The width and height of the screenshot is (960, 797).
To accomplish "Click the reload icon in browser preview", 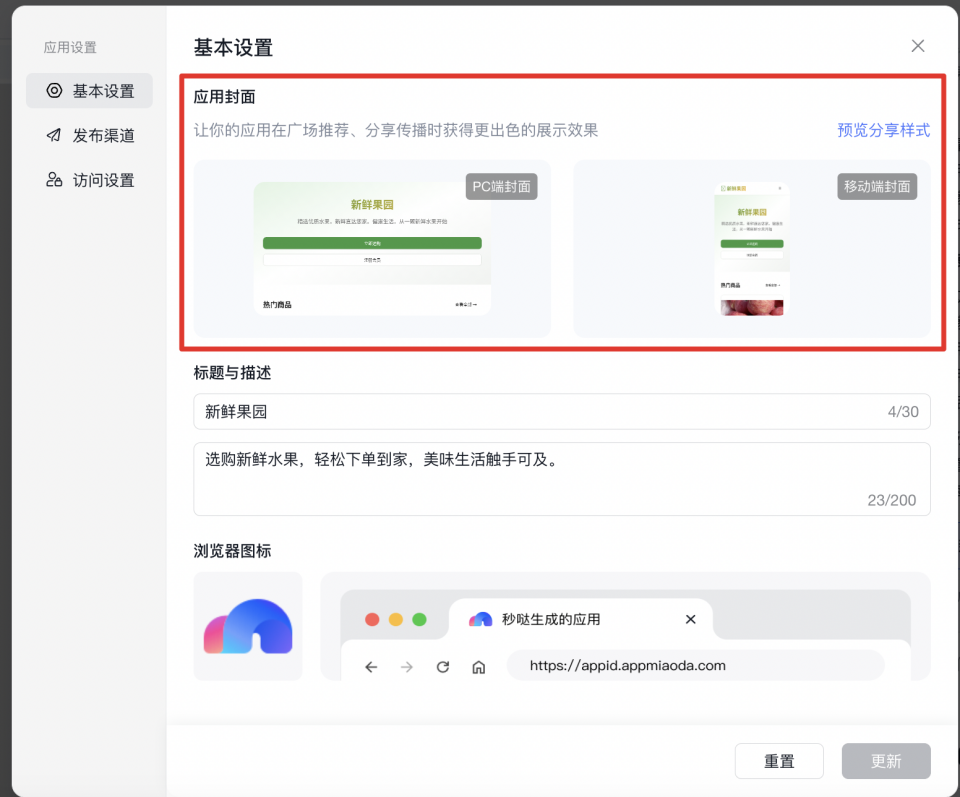I will pyautogui.click(x=443, y=666).
